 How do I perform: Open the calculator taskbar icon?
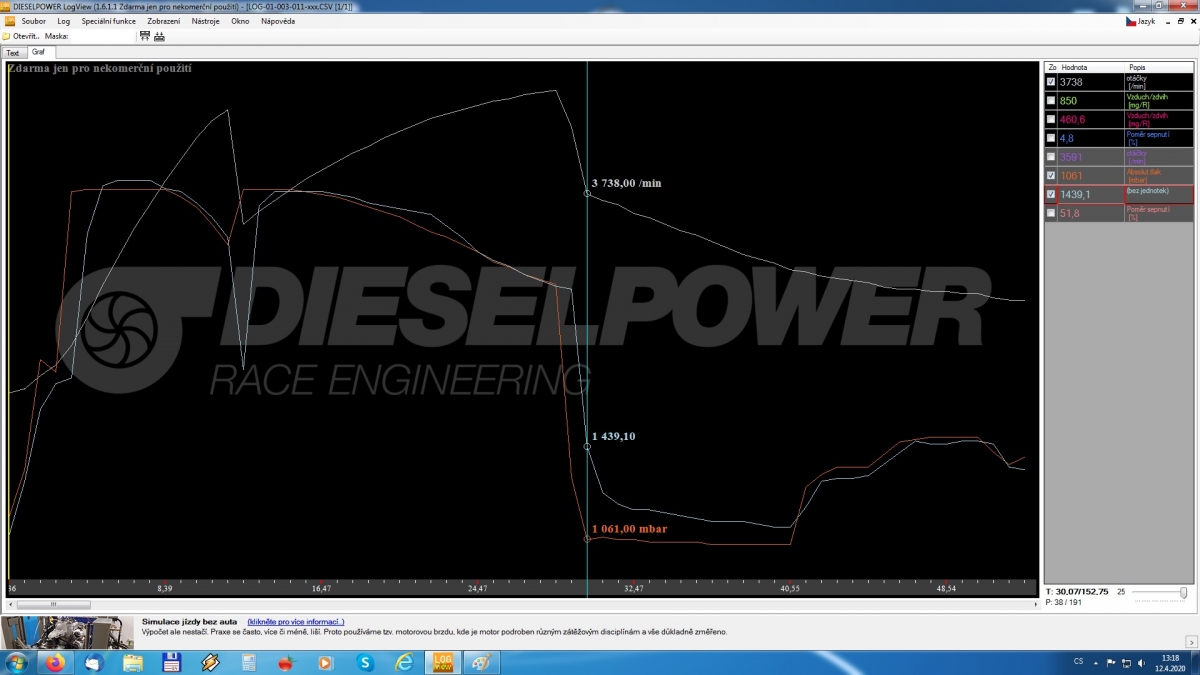click(x=248, y=662)
